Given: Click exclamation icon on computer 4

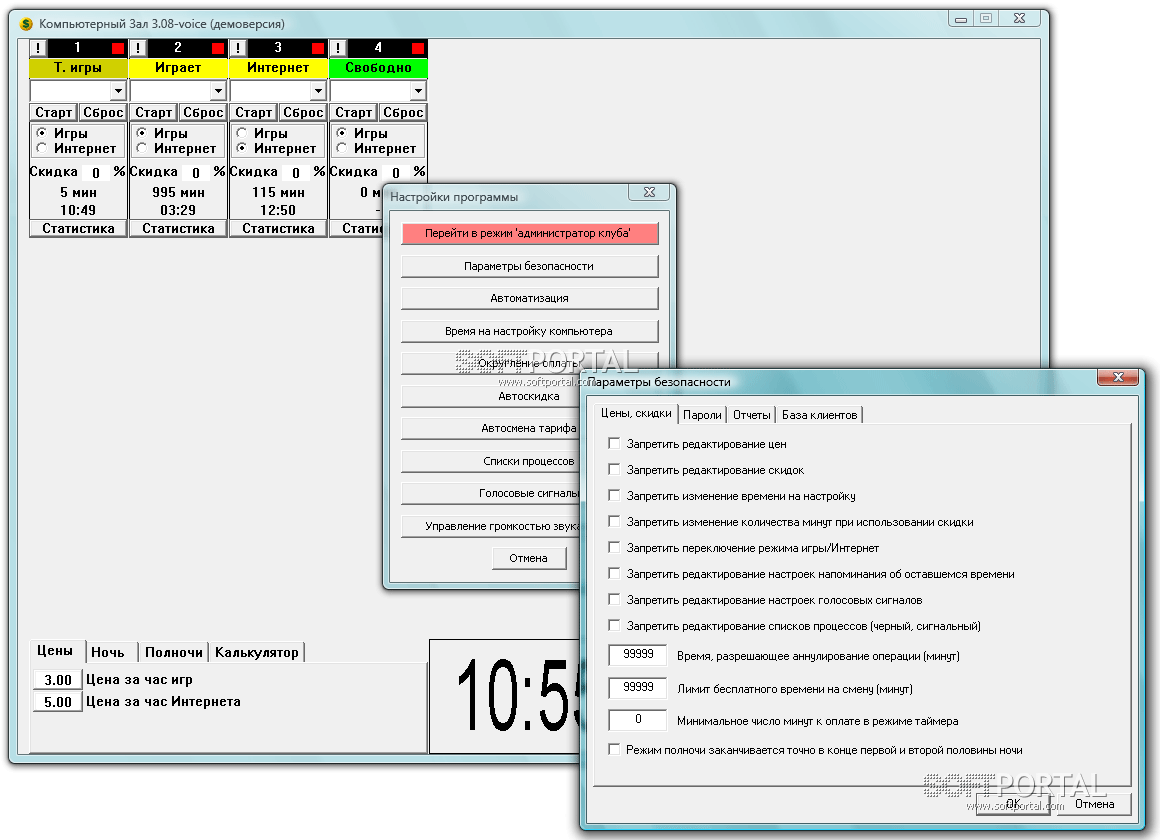Looking at the screenshot, I should (338, 48).
